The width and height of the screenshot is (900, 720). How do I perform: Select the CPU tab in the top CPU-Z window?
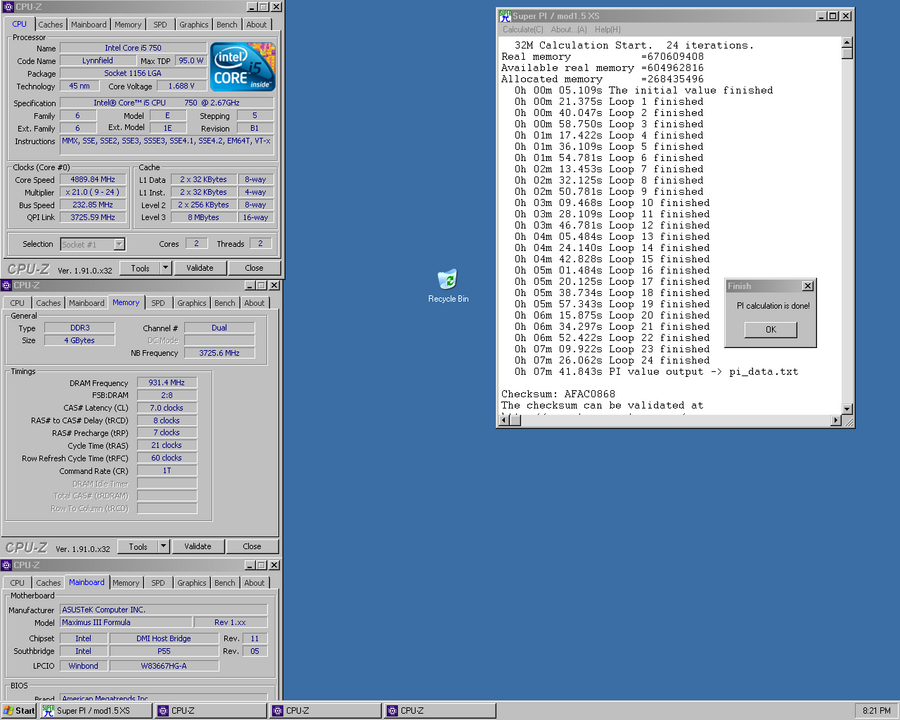coord(20,24)
